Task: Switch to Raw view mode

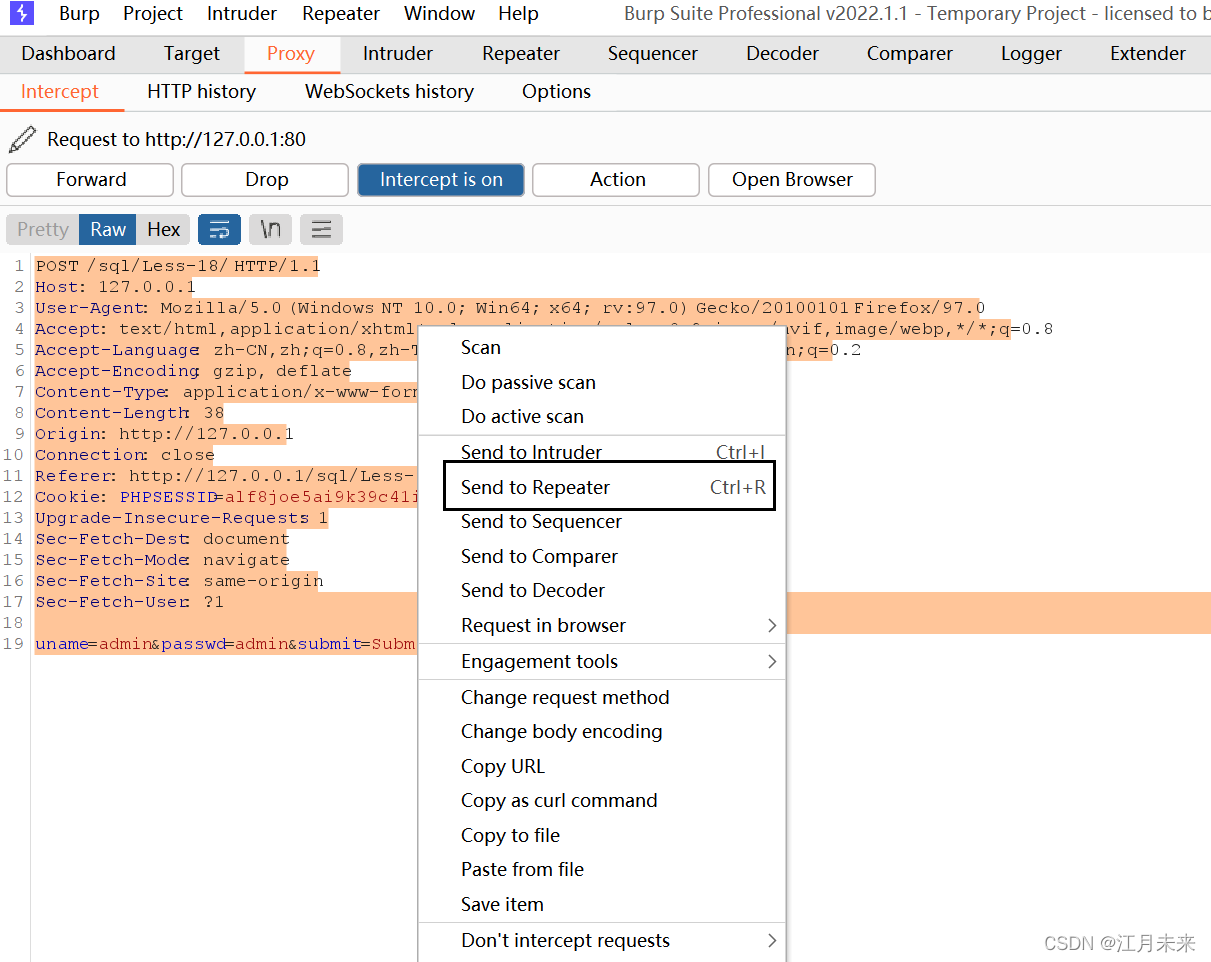Action: click(108, 229)
